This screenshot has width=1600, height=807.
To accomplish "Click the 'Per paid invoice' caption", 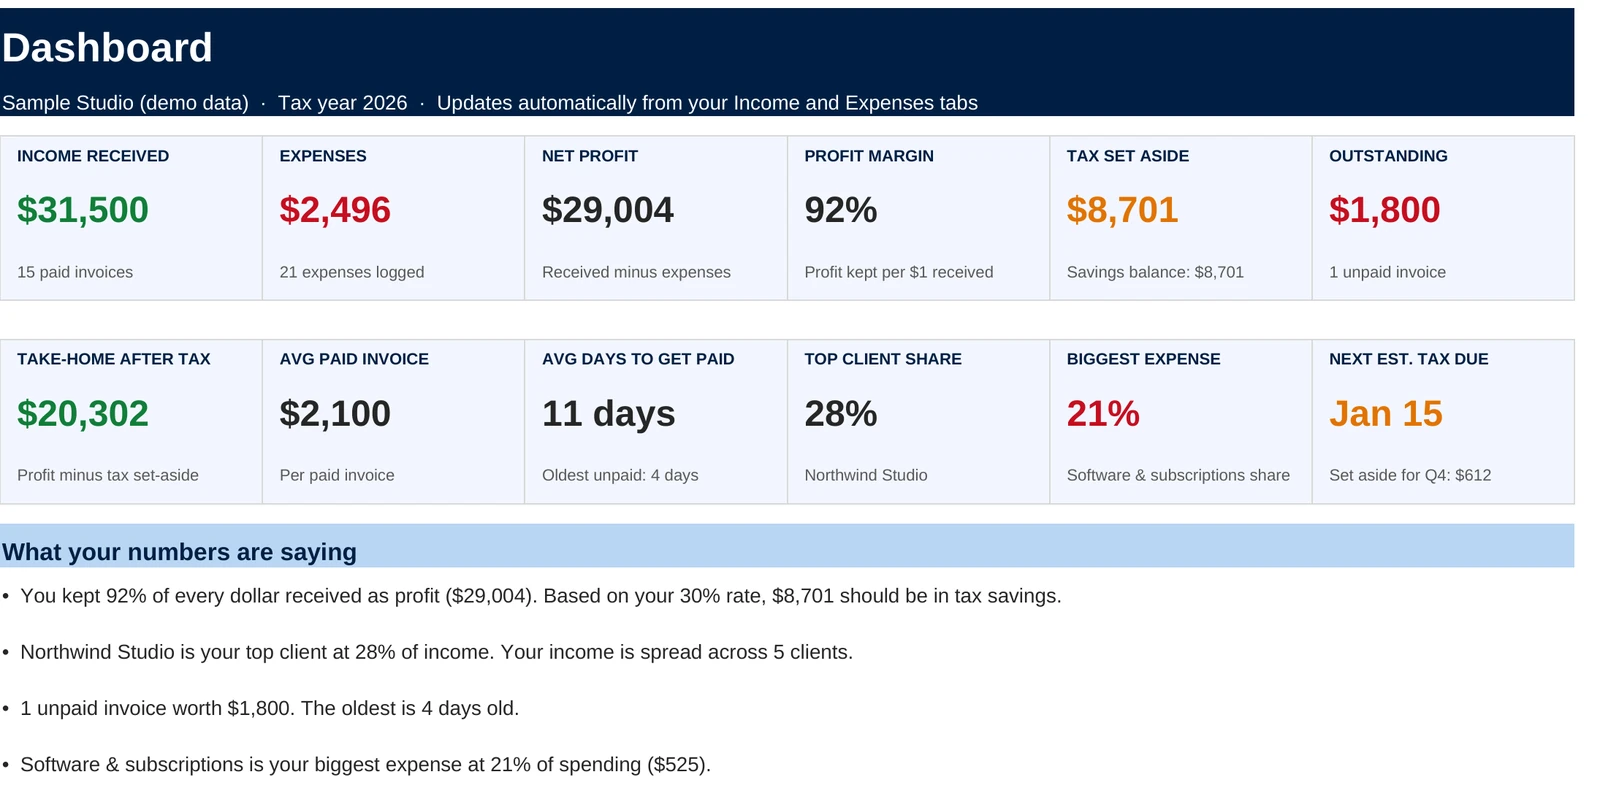I will click(x=337, y=475).
